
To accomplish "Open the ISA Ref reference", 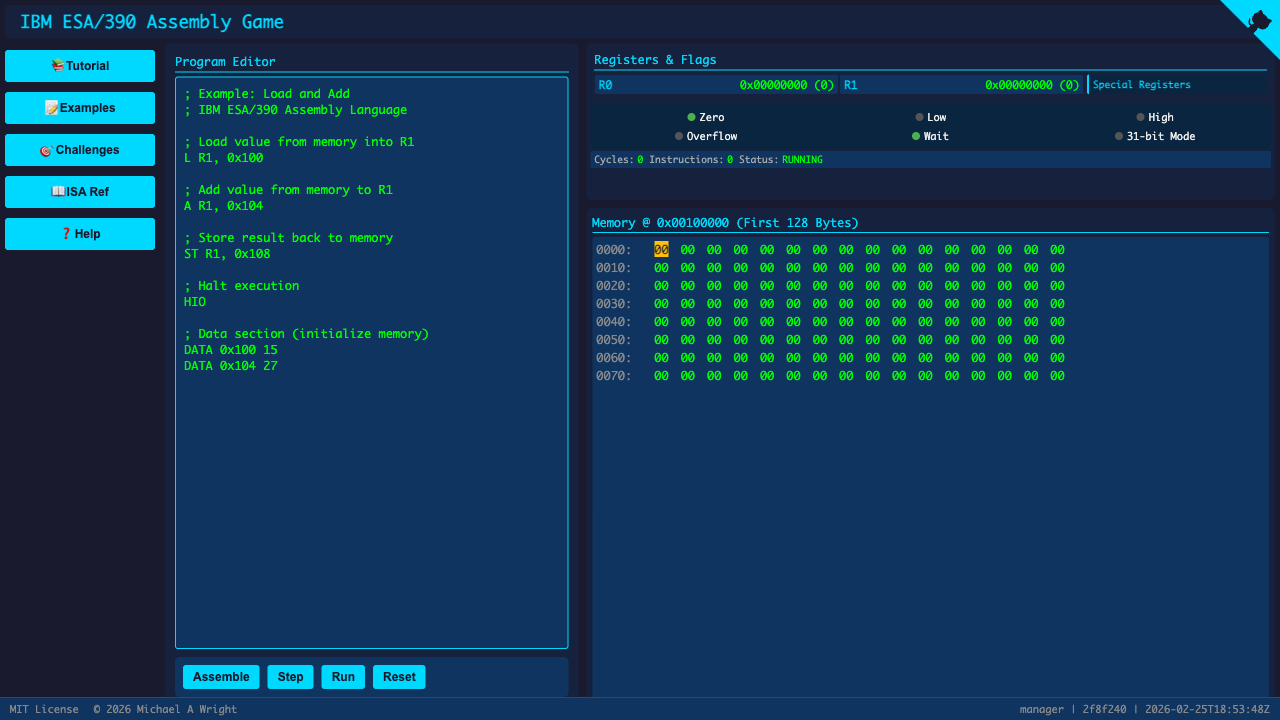I will point(80,192).
